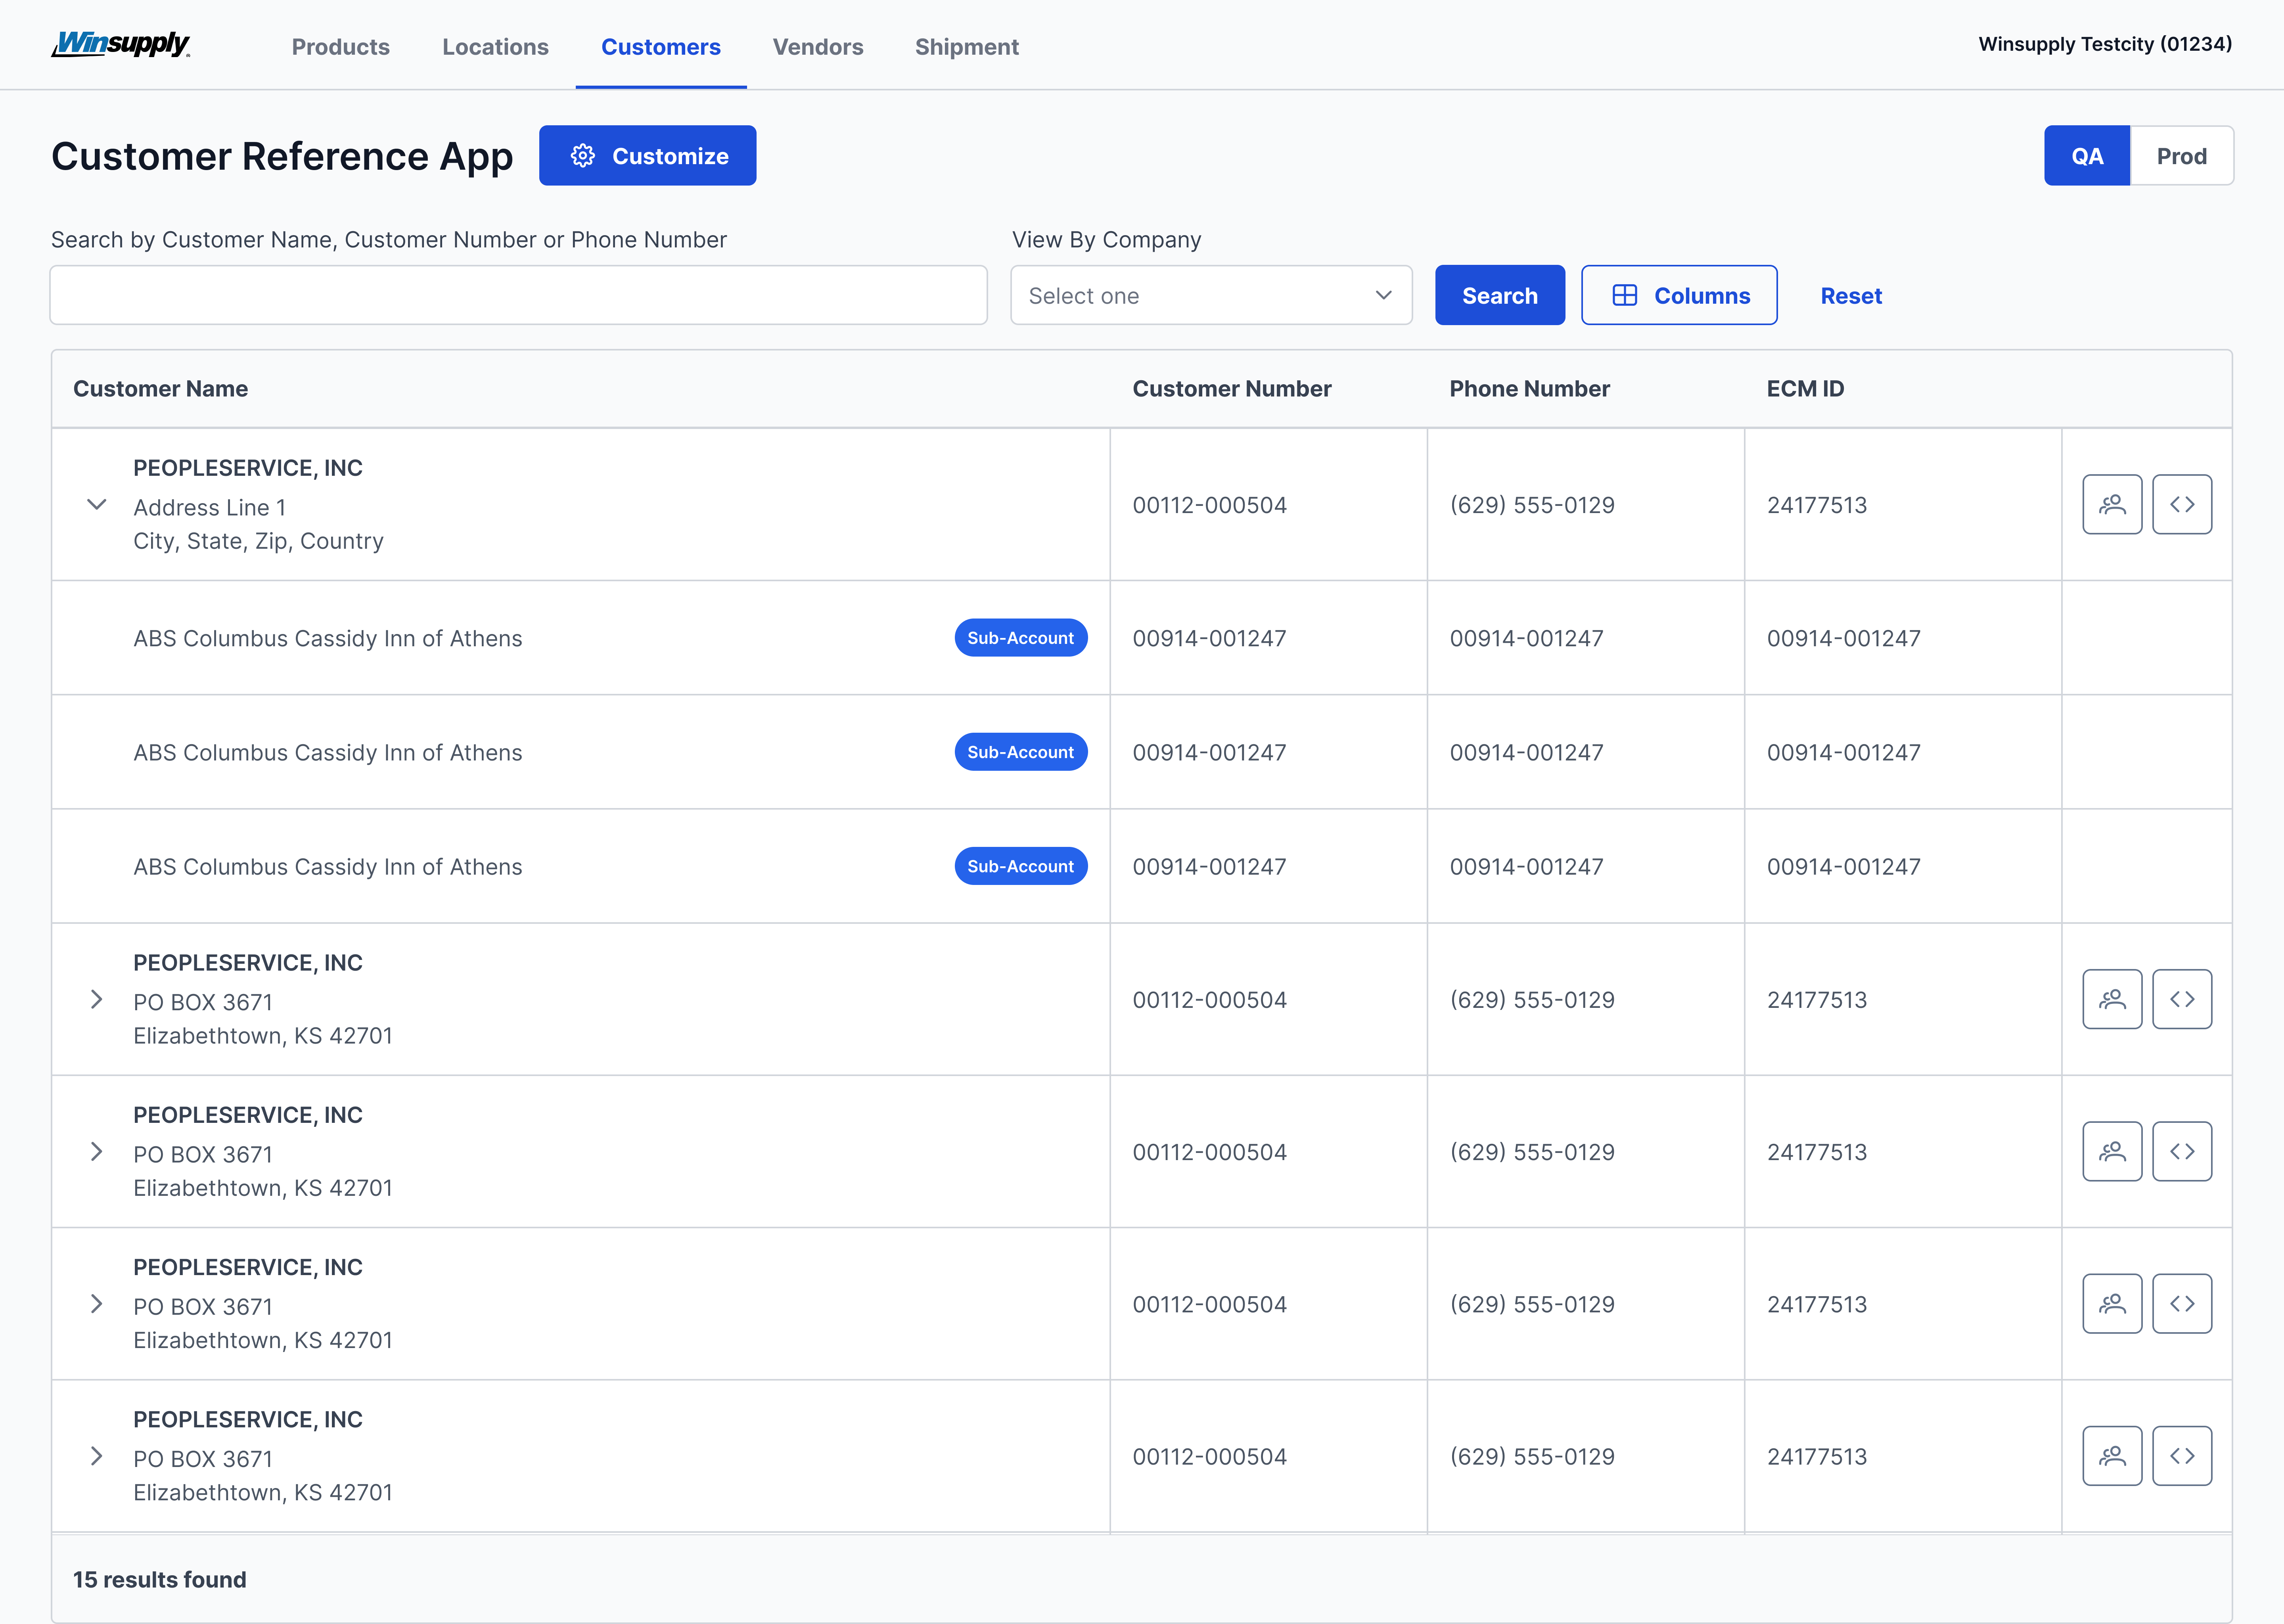Go to the Products tab
Image resolution: width=2284 pixels, height=1624 pixels.
[x=340, y=47]
